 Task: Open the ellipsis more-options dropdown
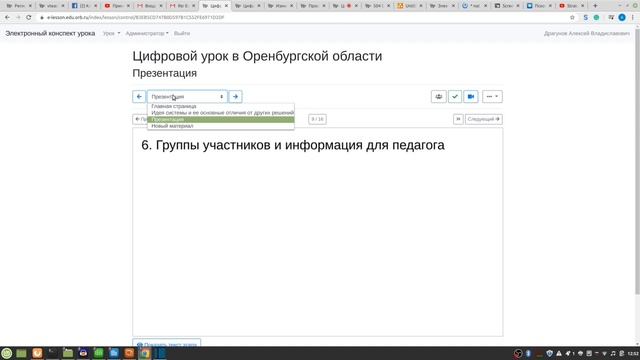click(492, 97)
